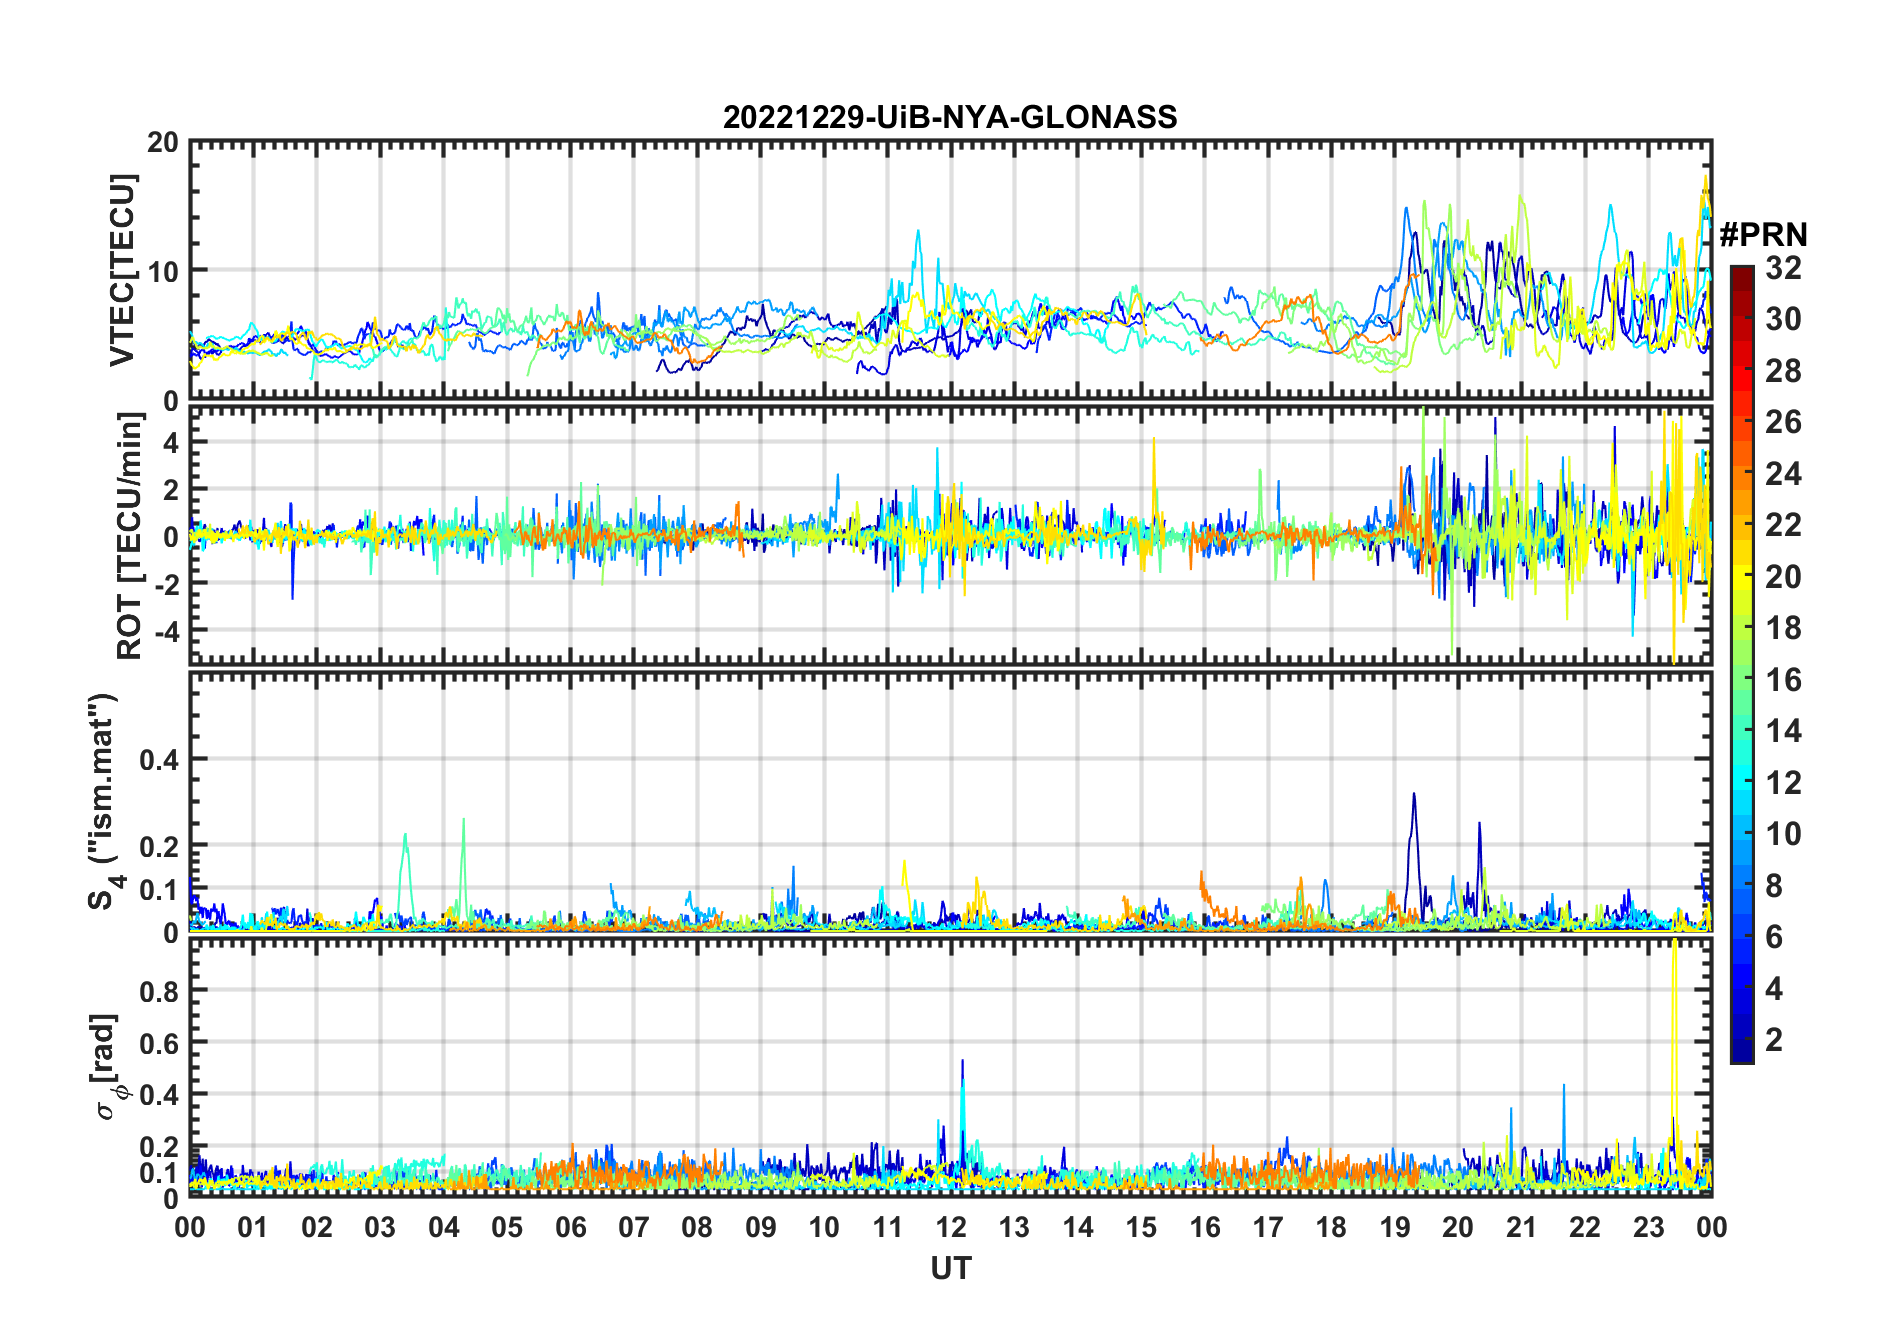The height and width of the screenshot is (1330, 1902).
Task: Click inside the ROT plot panel
Action: point(951,534)
